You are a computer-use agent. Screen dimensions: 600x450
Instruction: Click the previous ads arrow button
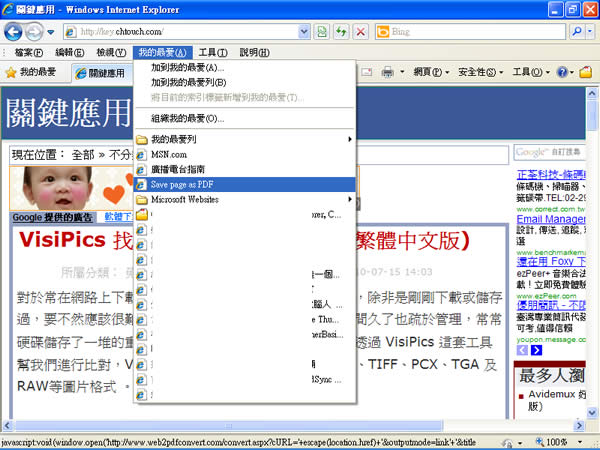[522, 350]
